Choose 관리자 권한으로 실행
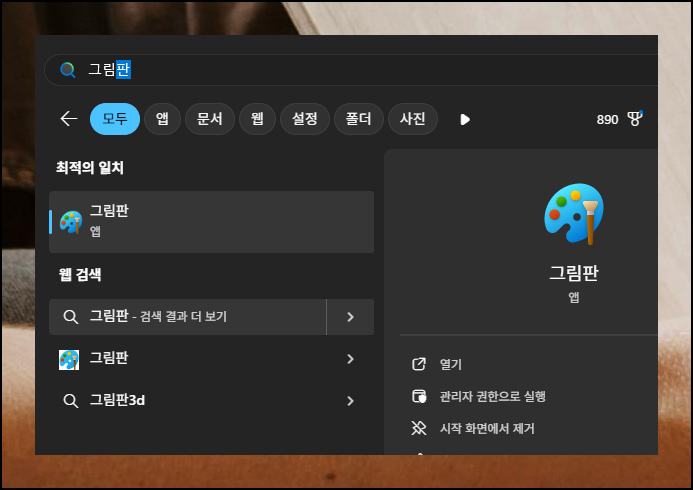The image size is (693, 490). point(492,396)
